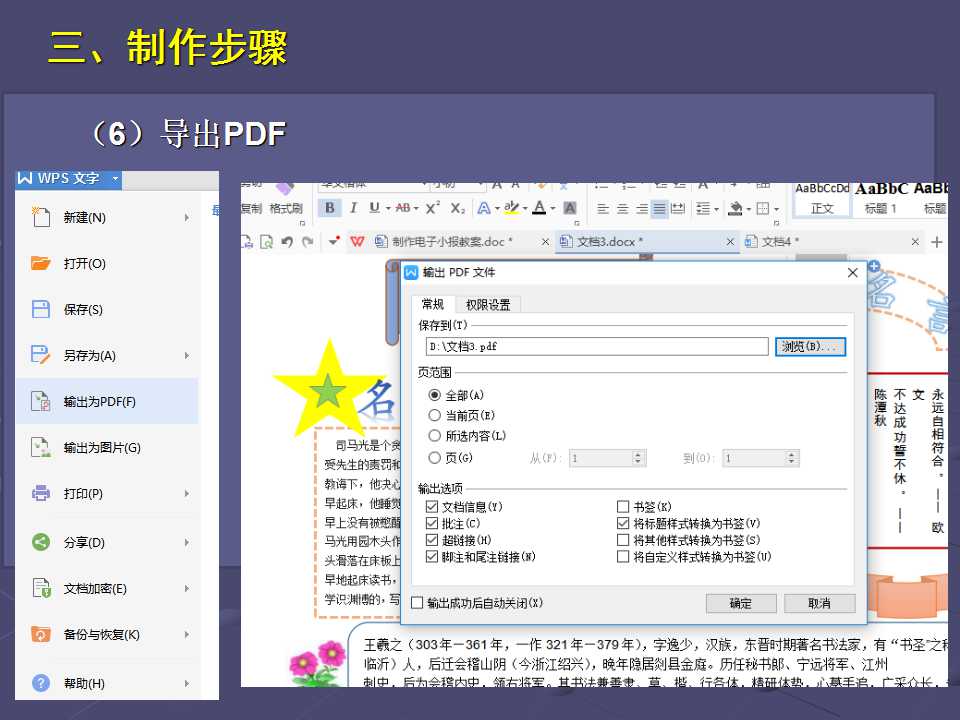Click the Bold formatting icon
The width and height of the screenshot is (960, 720).
(x=329, y=208)
